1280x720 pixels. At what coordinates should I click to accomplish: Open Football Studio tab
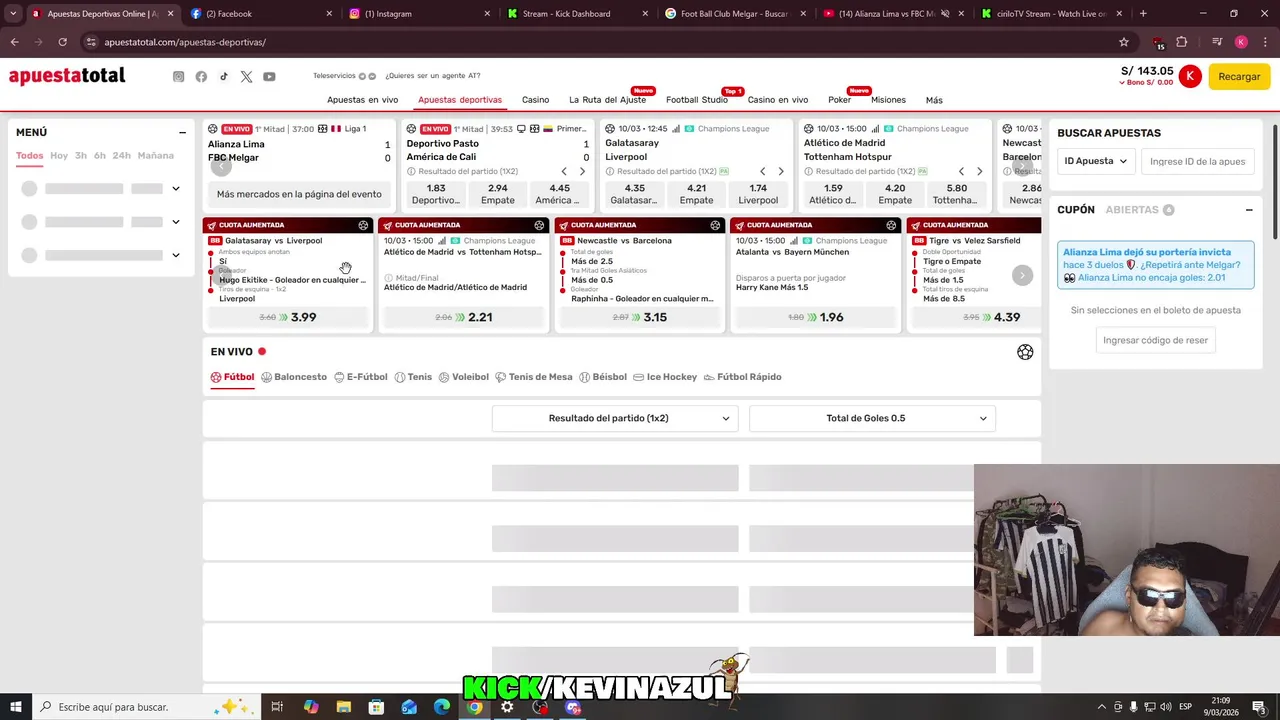tap(697, 100)
